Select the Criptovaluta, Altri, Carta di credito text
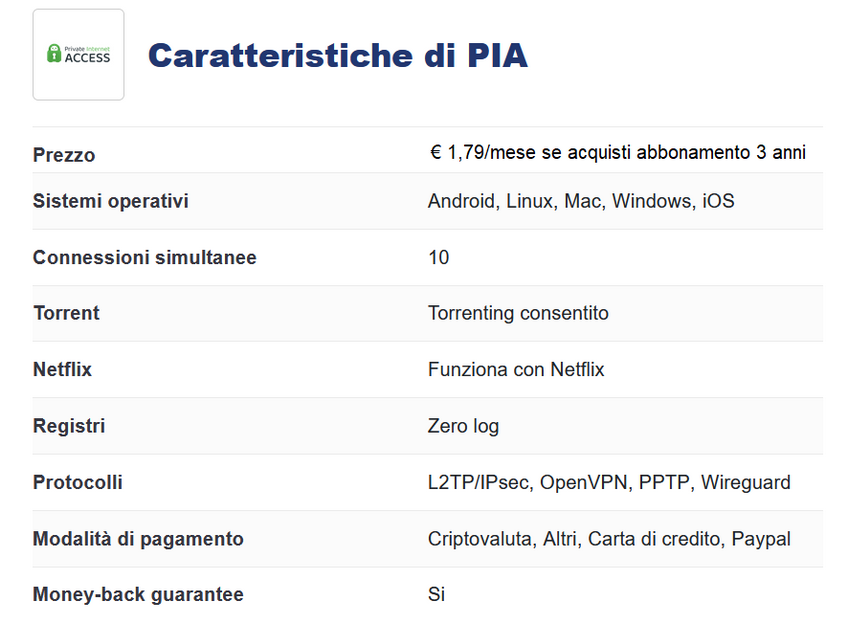Viewport: 847px width, 623px height. [574, 539]
